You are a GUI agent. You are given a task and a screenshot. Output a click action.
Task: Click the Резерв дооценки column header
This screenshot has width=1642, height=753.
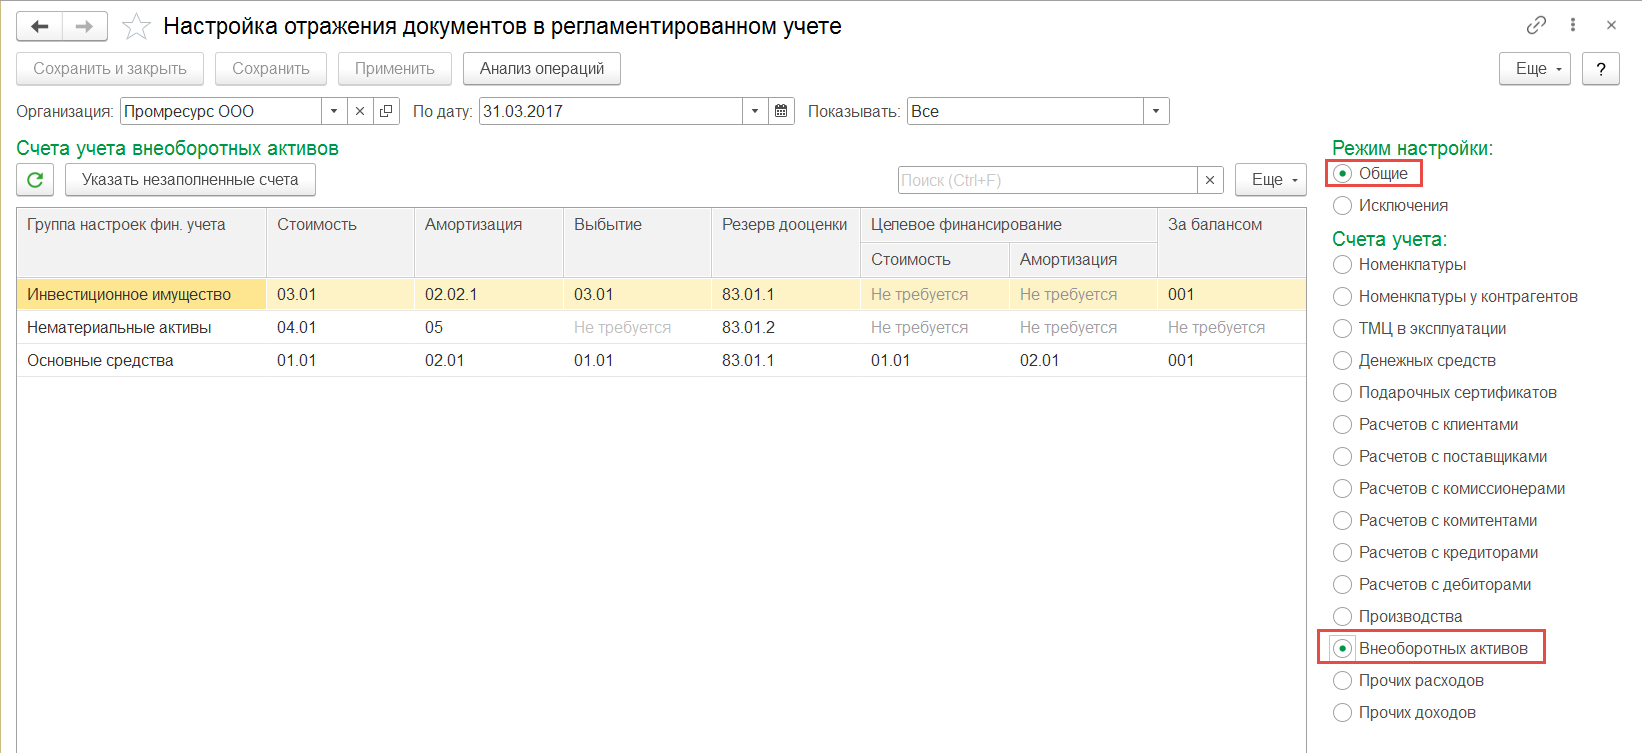[x=786, y=242]
